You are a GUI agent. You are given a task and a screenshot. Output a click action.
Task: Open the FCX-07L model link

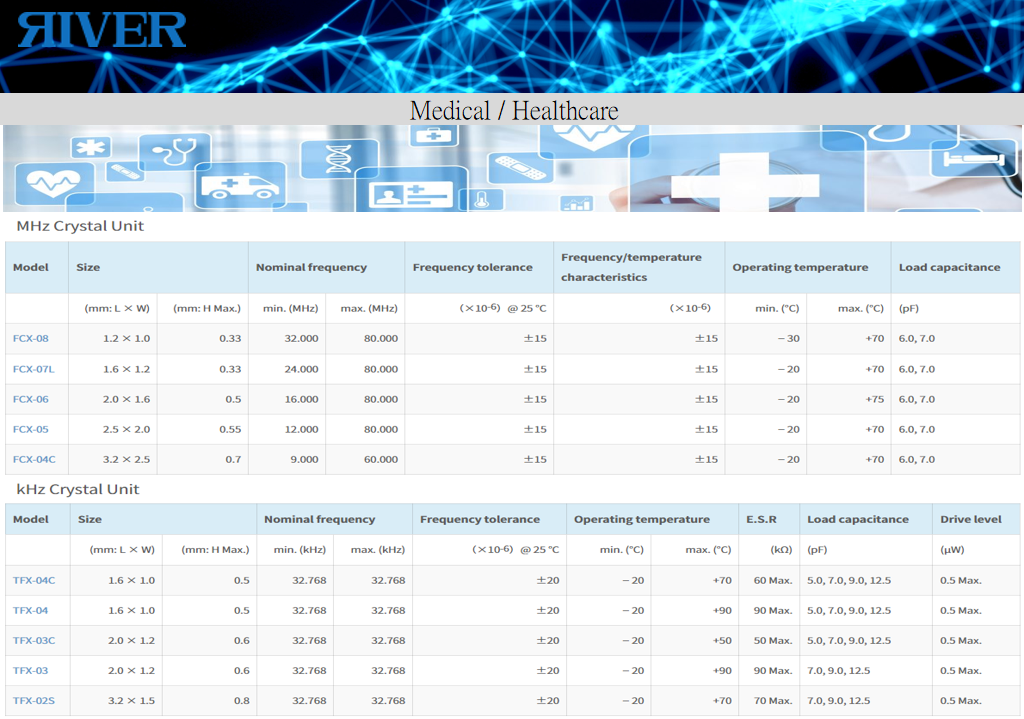pyautogui.click(x=34, y=369)
